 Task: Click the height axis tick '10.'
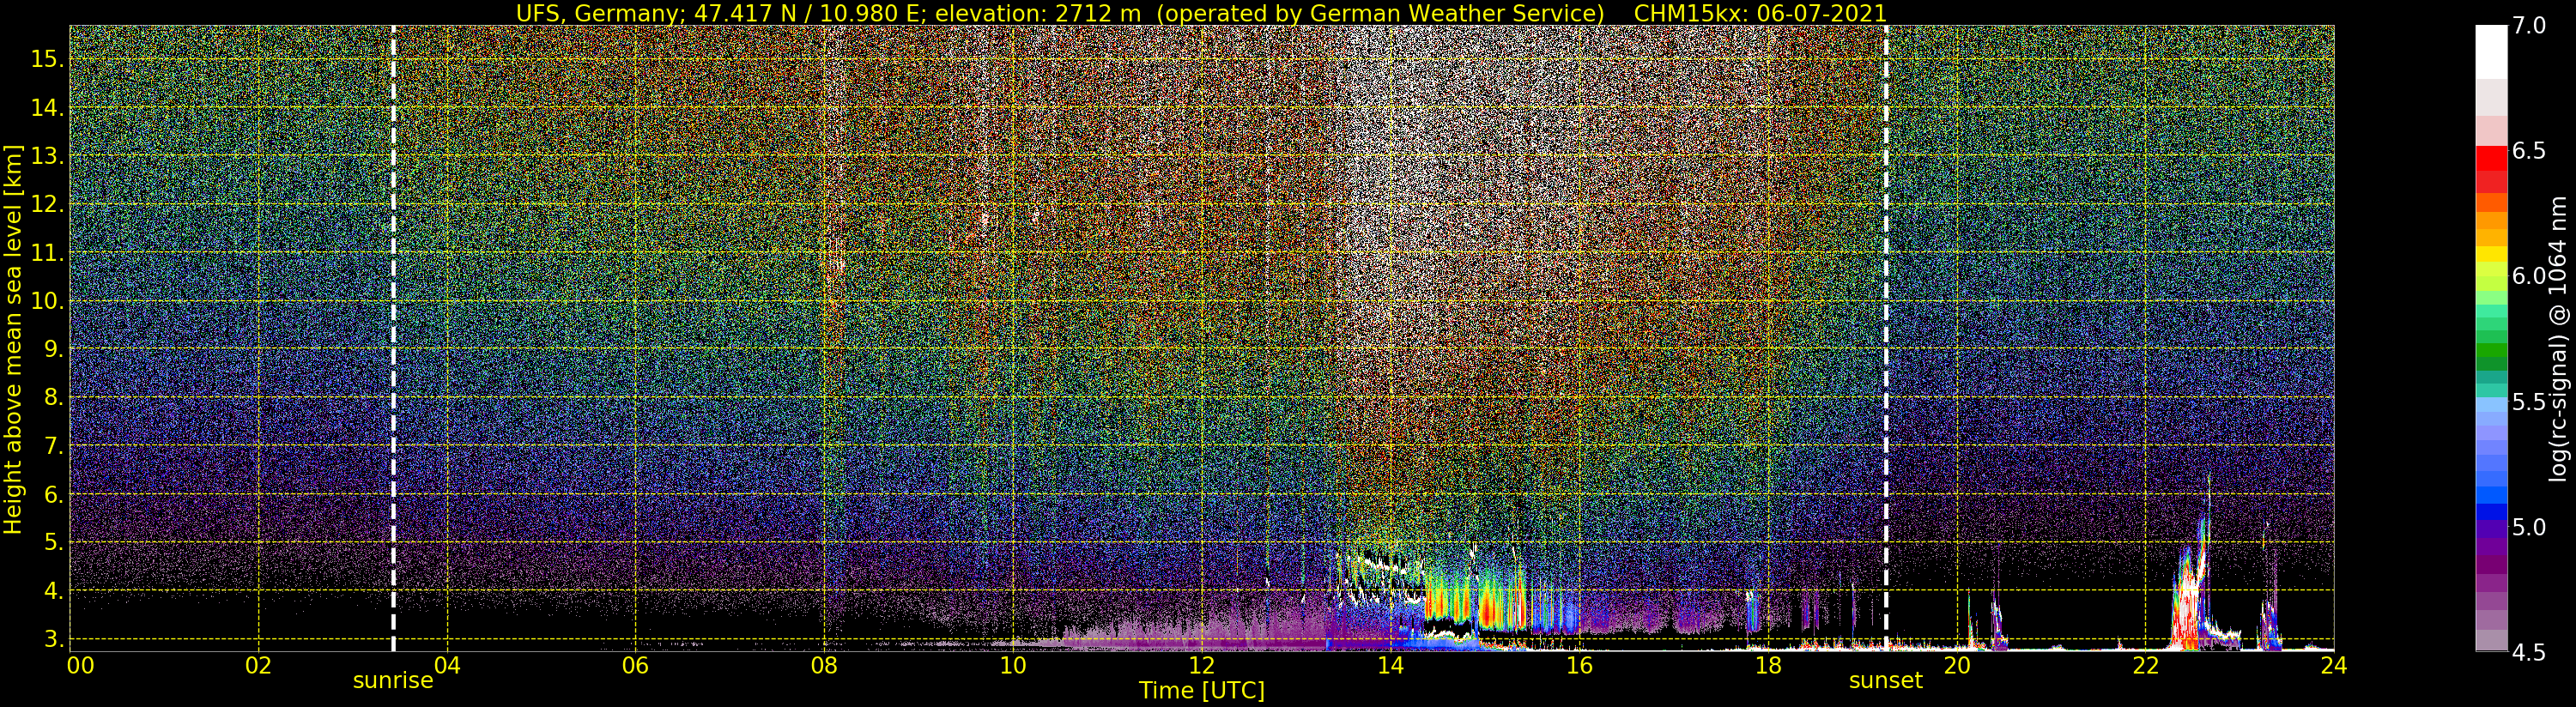point(46,301)
